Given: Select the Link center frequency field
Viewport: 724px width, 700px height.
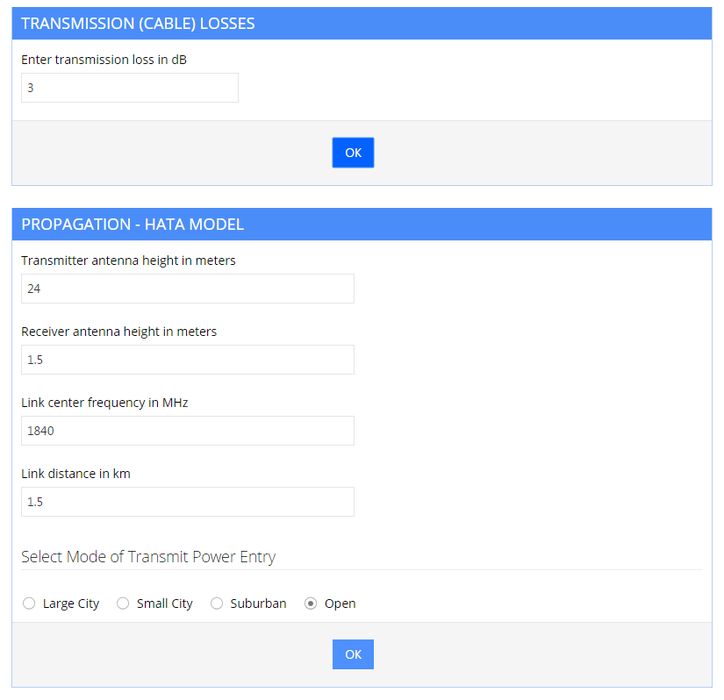Looking at the screenshot, I should (x=187, y=431).
